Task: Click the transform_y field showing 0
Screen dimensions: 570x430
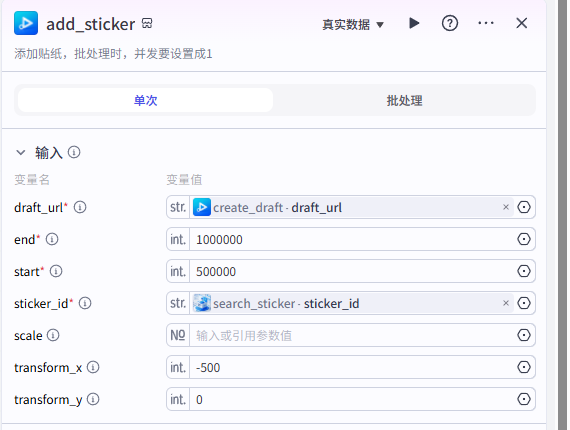Action: [352, 399]
